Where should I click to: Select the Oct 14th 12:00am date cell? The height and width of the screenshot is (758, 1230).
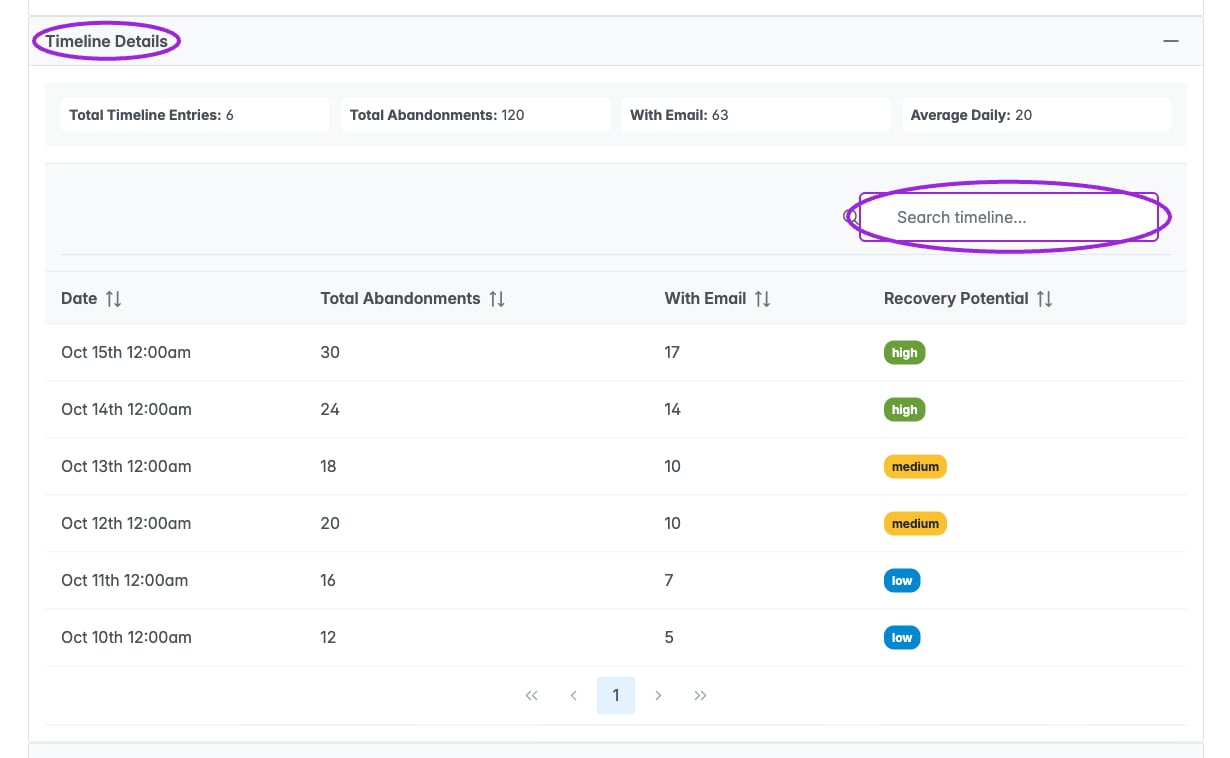click(126, 409)
